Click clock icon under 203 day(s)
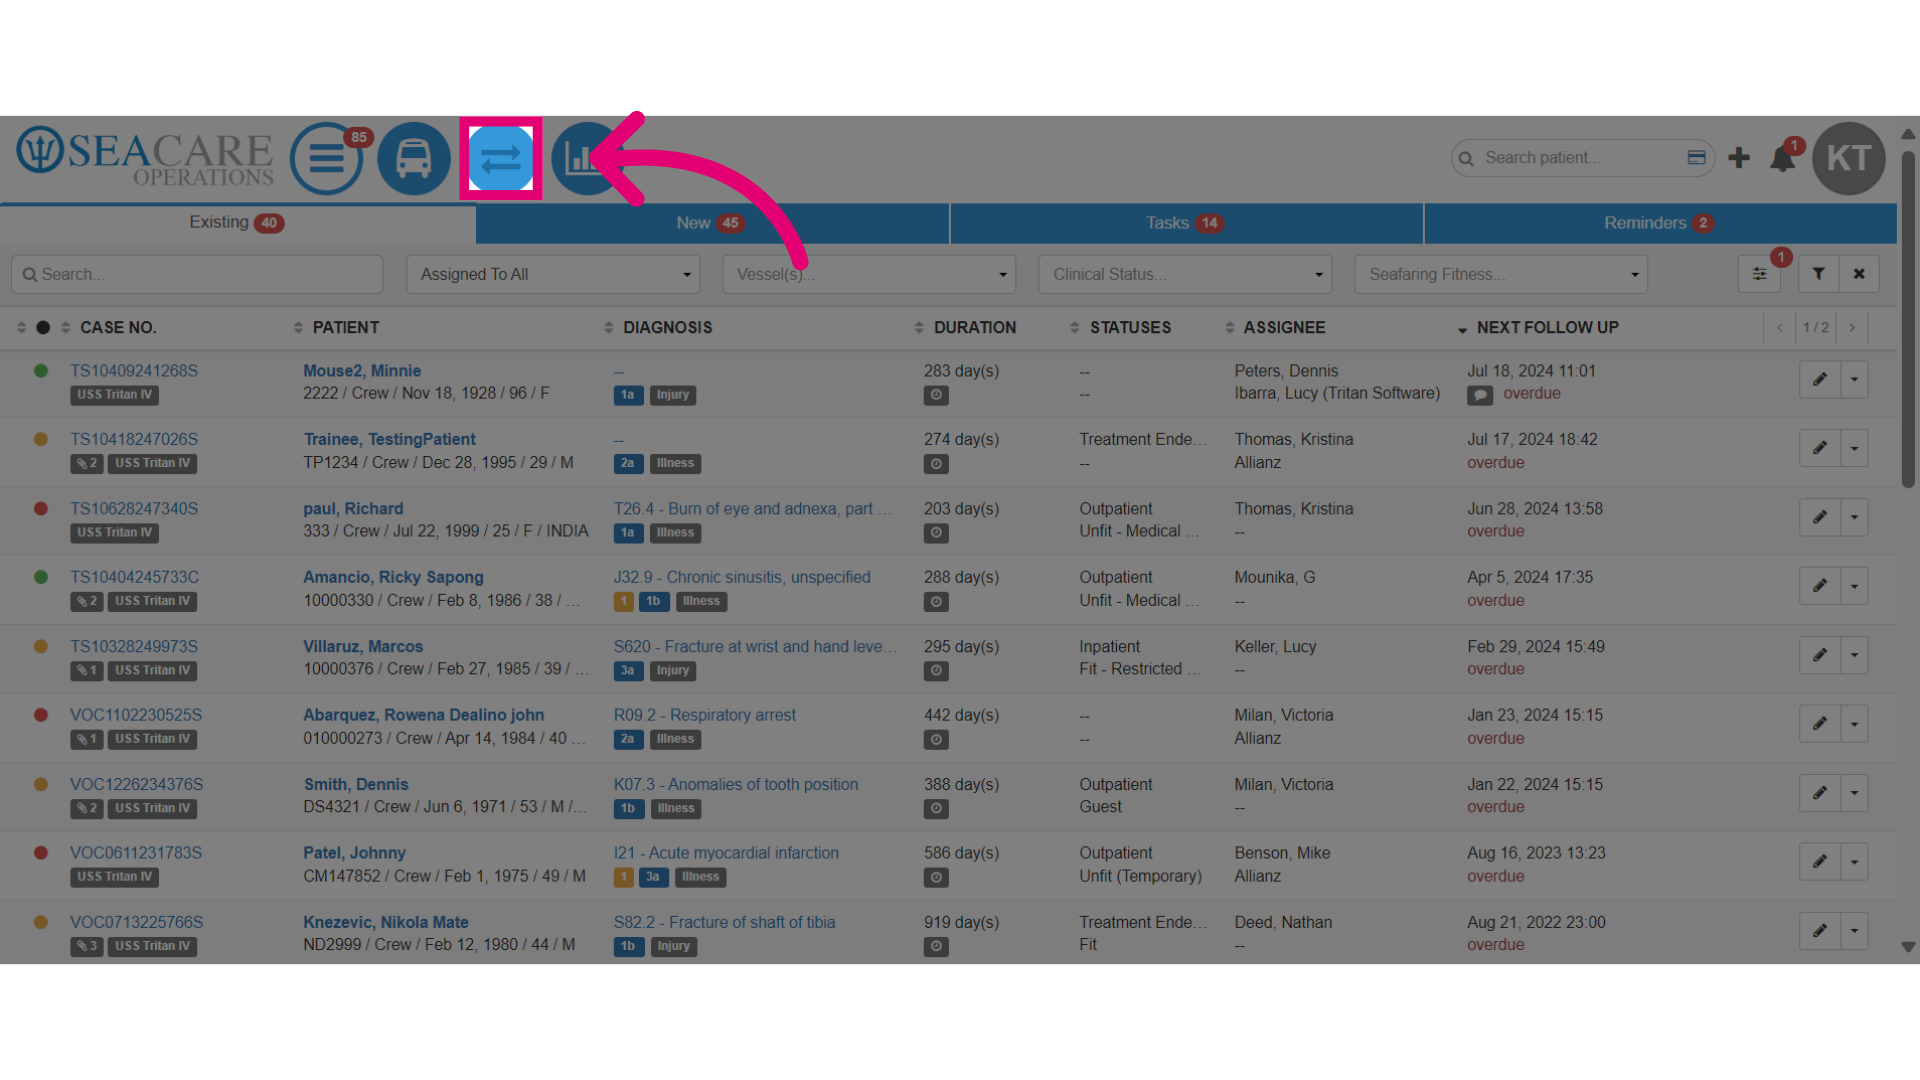This screenshot has width=1920, height=1080. pyautogui.click(x=936, y=533)
